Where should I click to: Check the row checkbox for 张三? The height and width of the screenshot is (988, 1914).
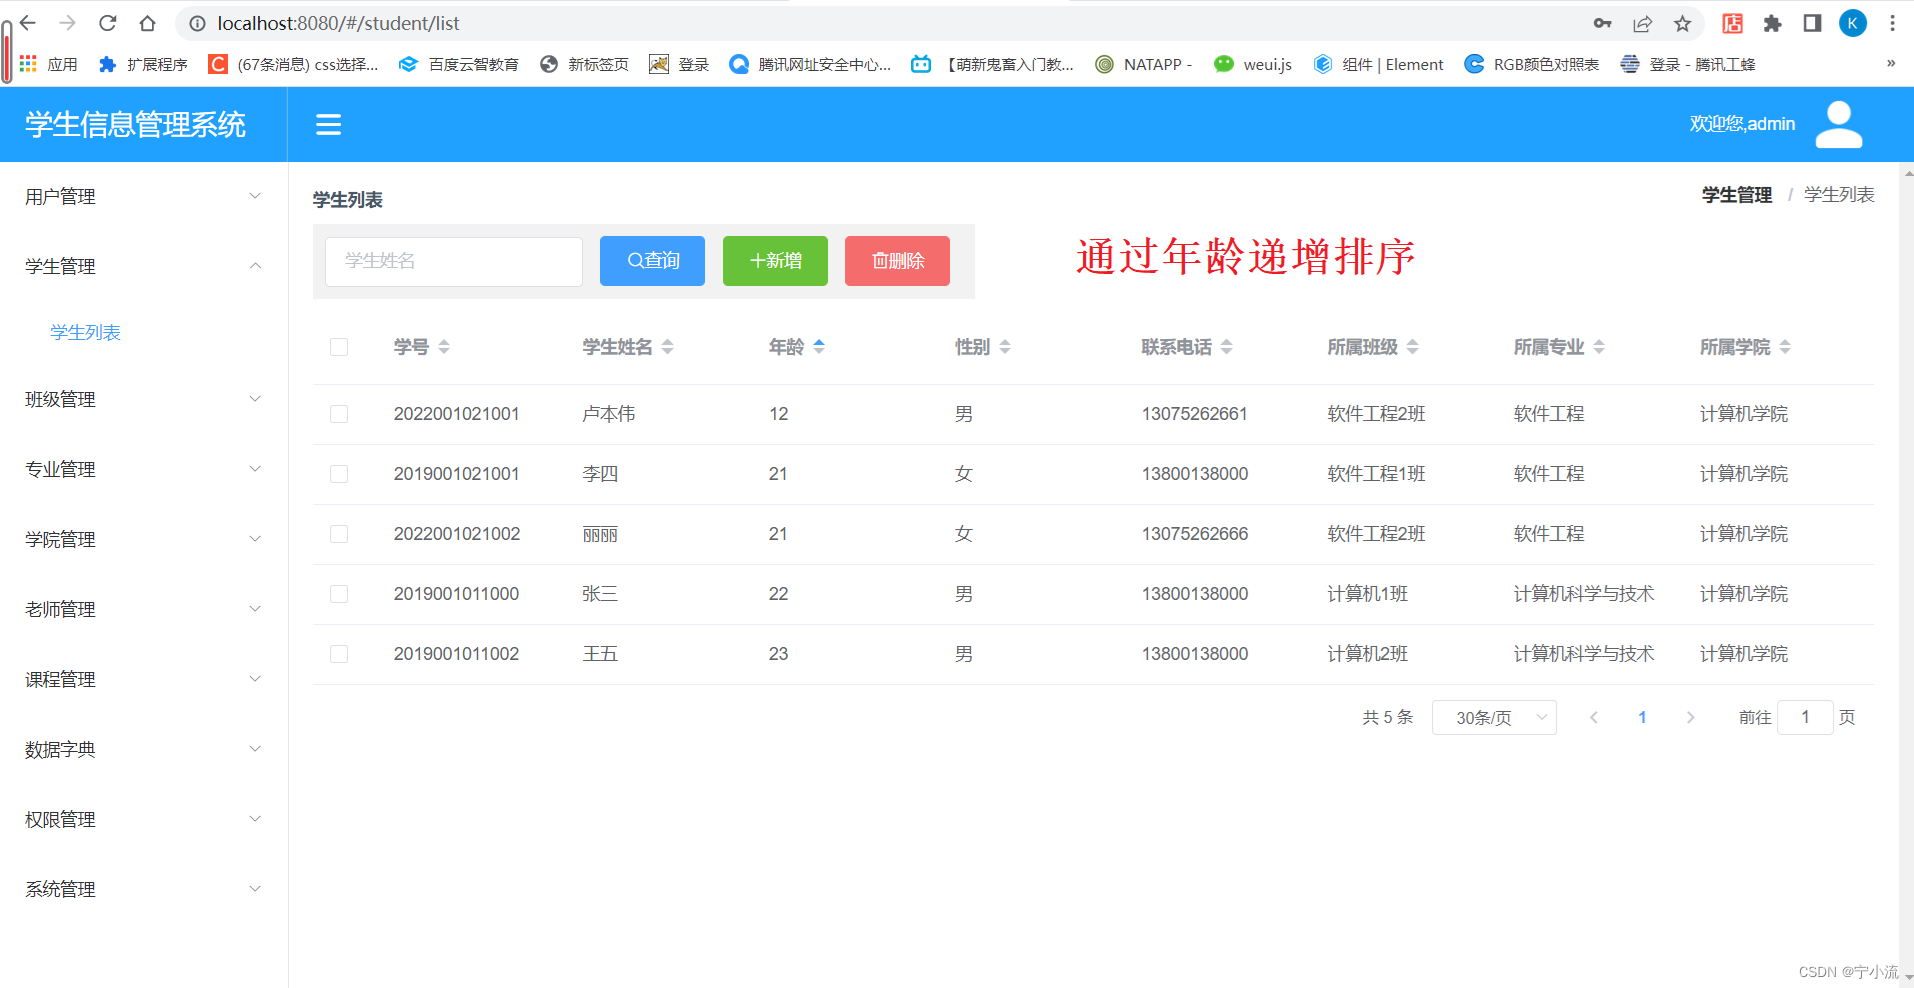[339, 594]
